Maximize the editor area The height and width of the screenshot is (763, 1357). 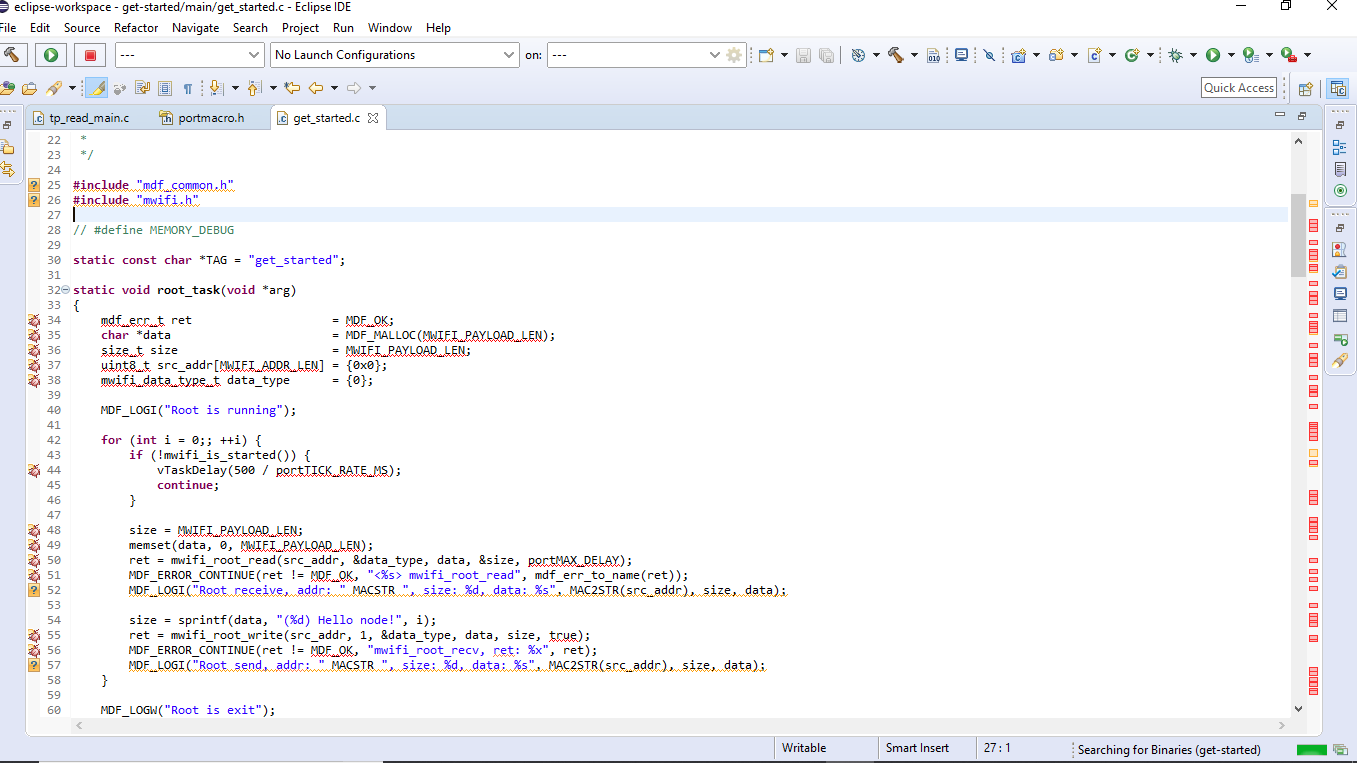coord(1302,116)
